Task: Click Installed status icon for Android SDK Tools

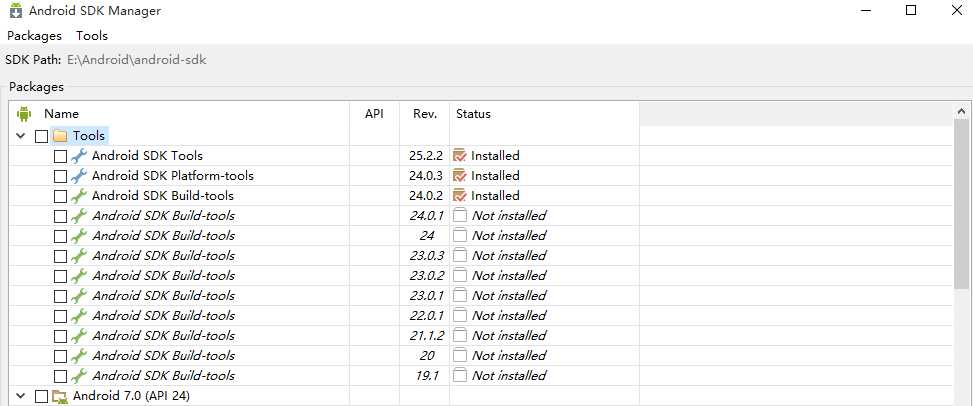Action: point(460,155)
